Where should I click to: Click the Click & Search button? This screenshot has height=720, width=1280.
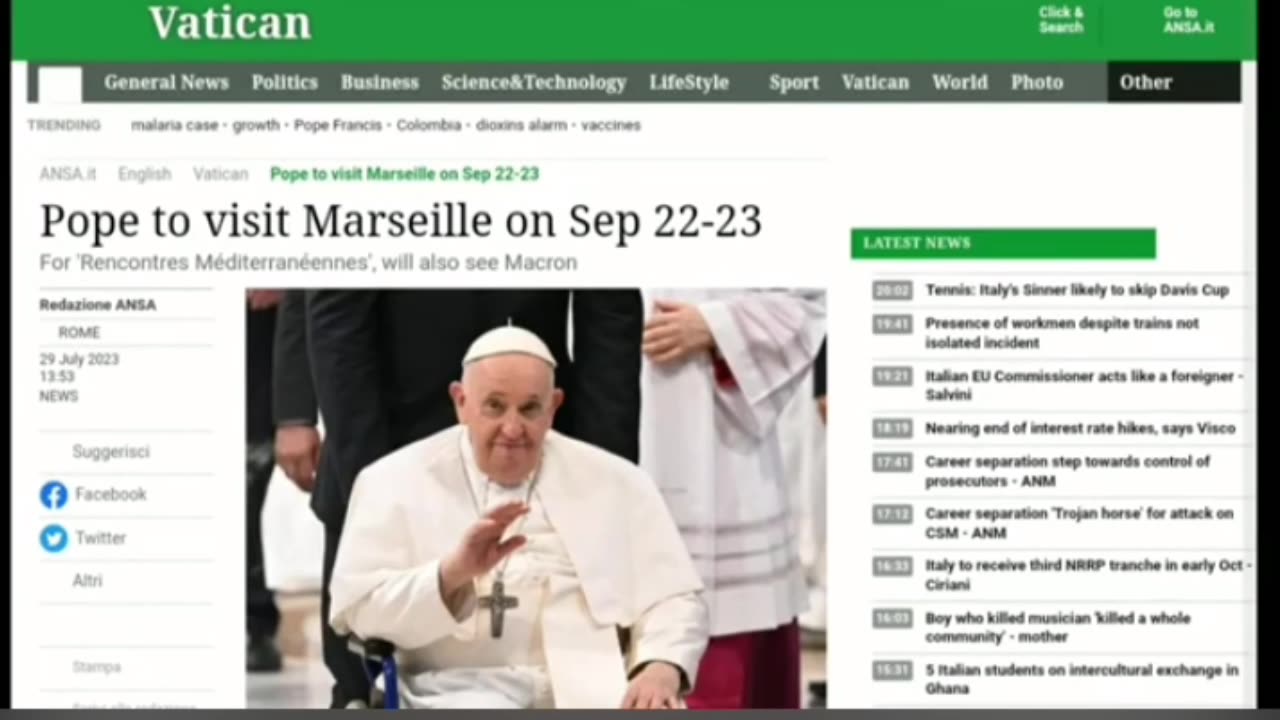coord(1061,20)
